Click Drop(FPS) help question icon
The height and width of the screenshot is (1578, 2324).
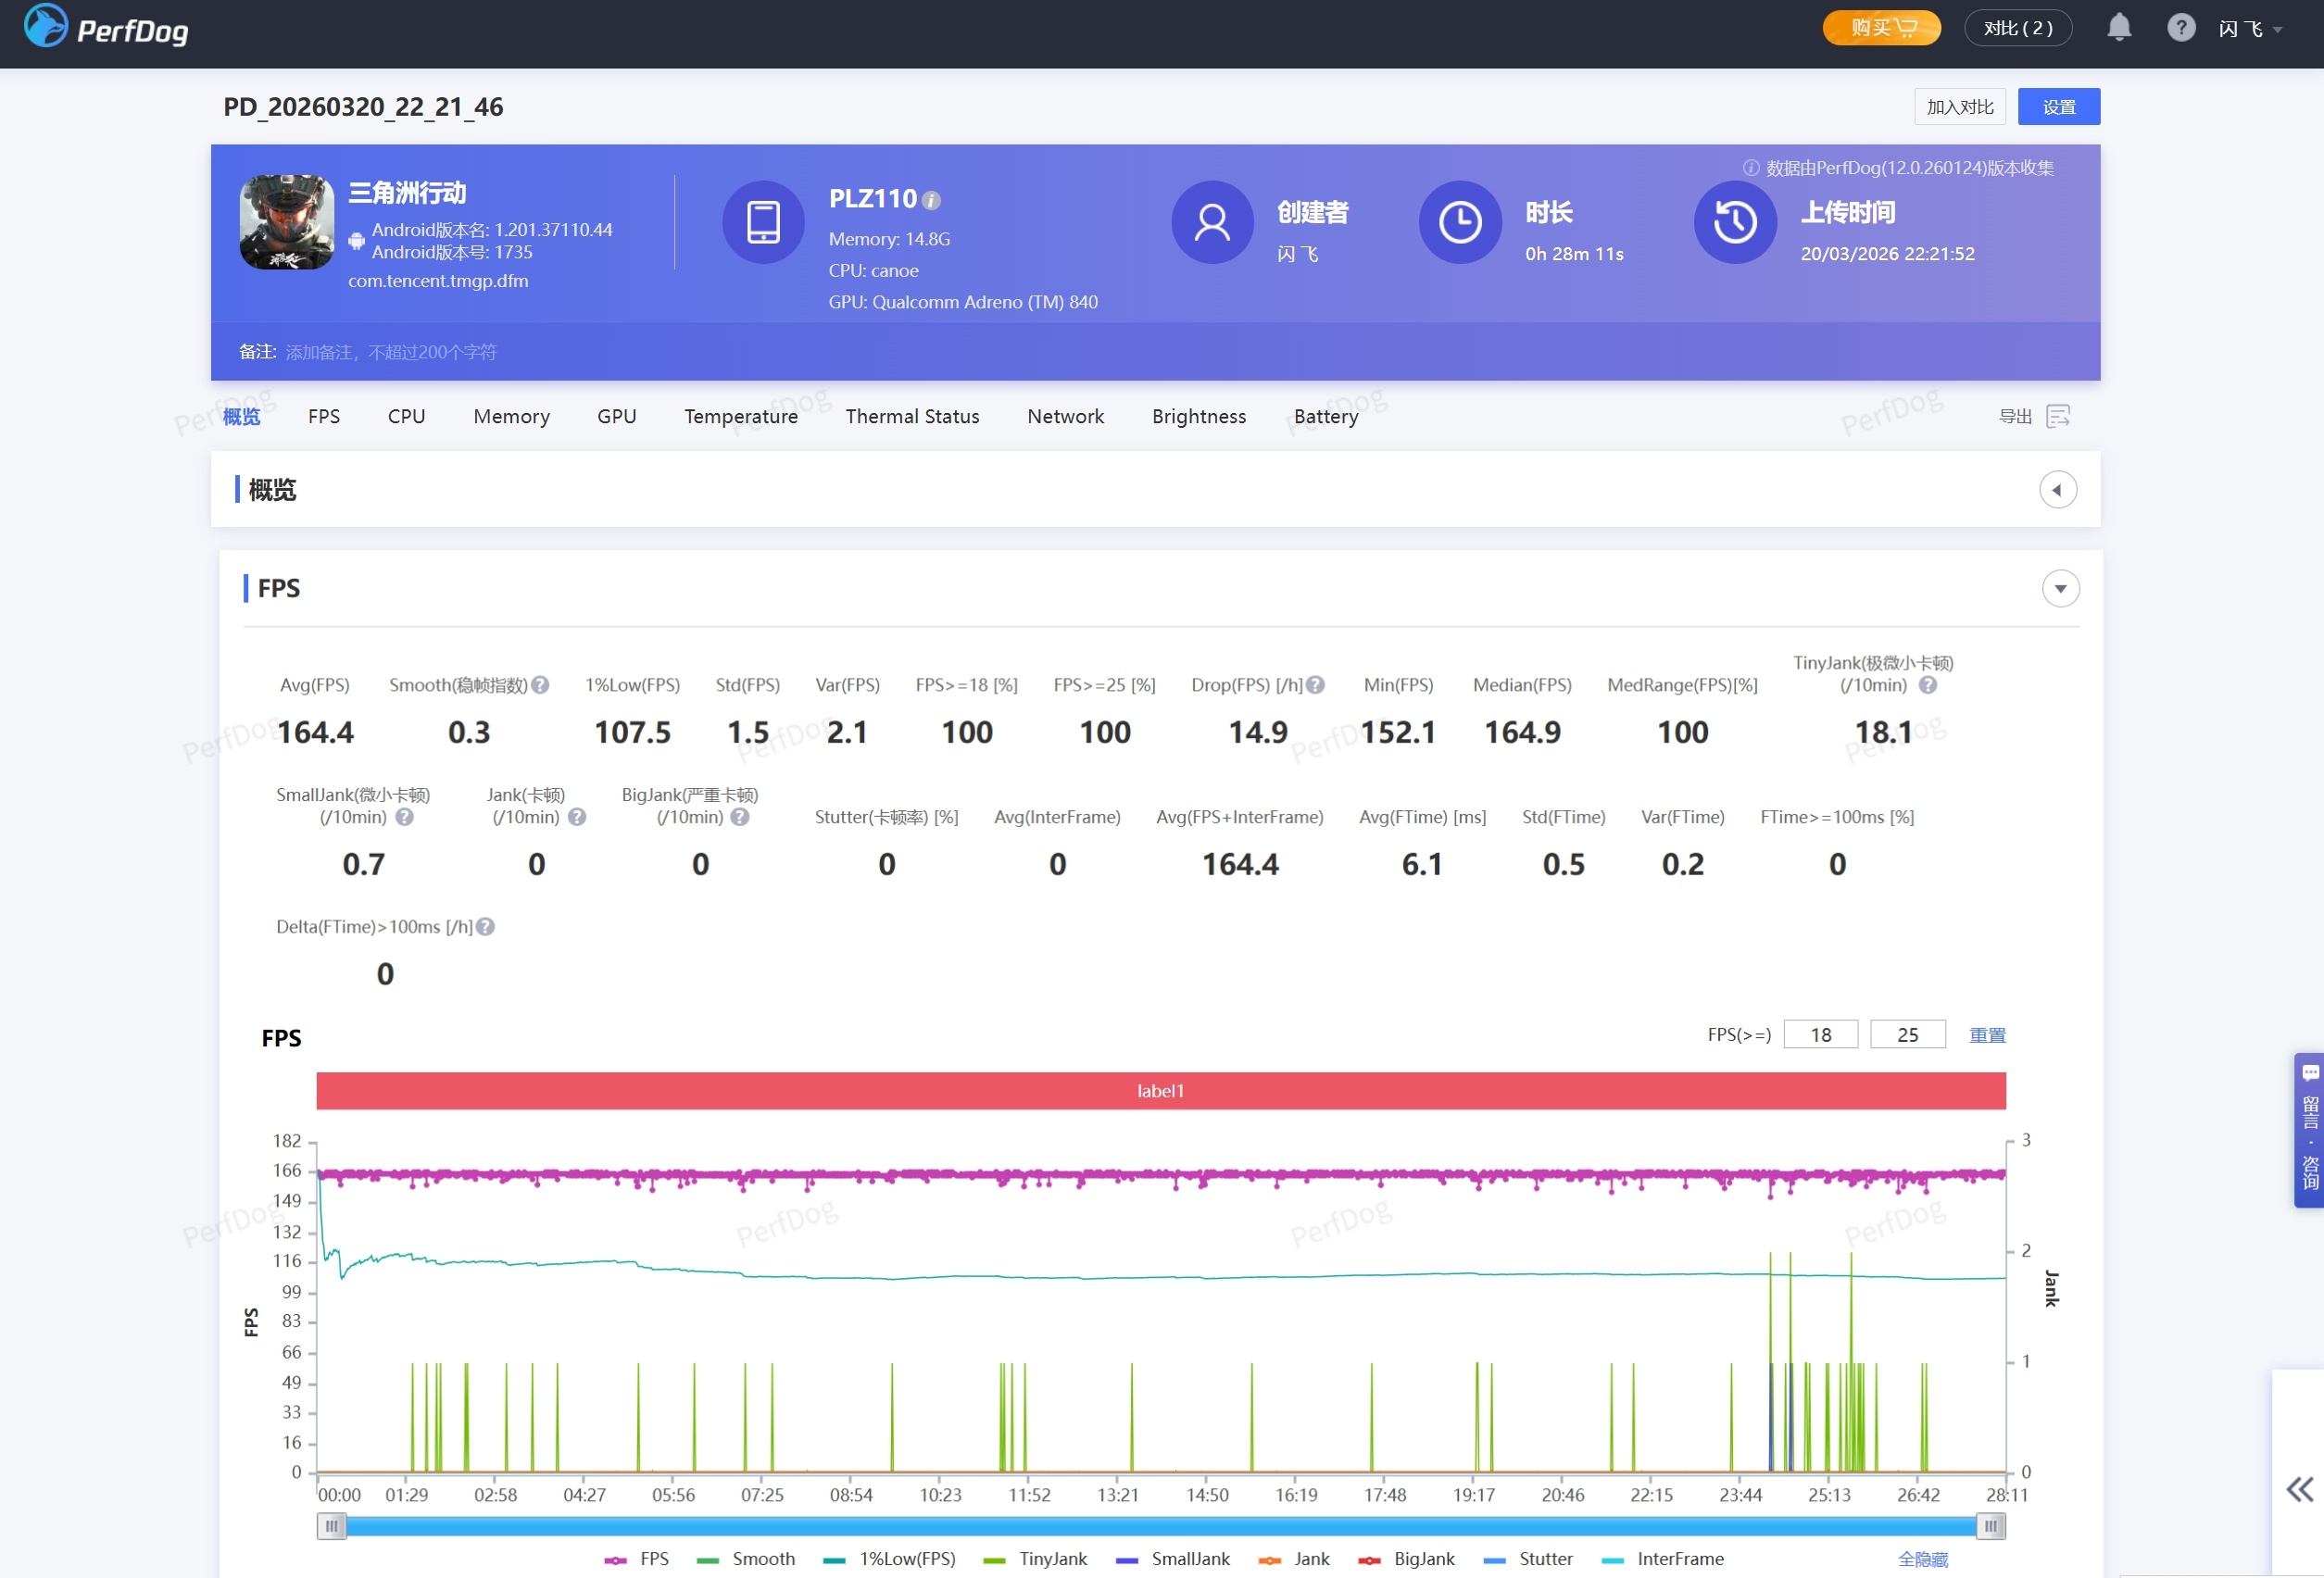(1316, 685)
